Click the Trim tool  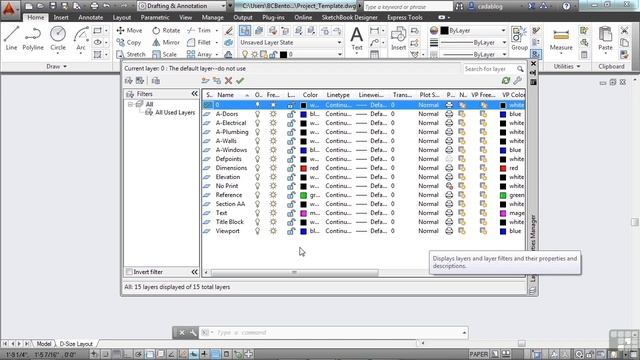pos(199,30)
